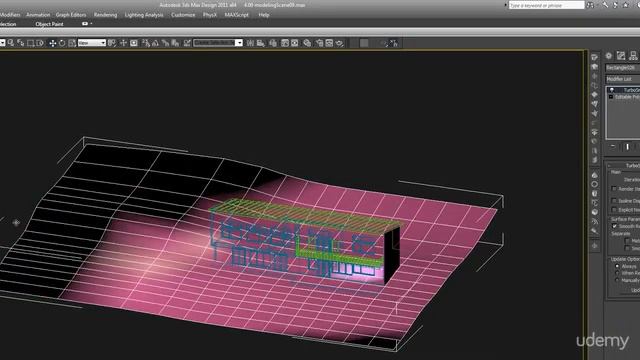The height and width of the screenshot is (360, 640).
Task: Choose rectangular selection region icon
Action: coord(30,43)
